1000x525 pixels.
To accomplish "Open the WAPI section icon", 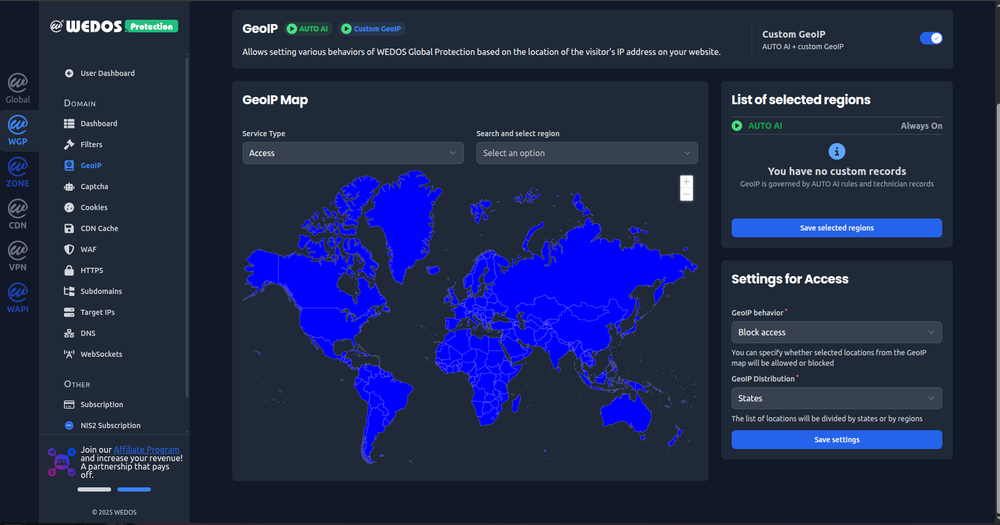I will (x=18, y=299).
